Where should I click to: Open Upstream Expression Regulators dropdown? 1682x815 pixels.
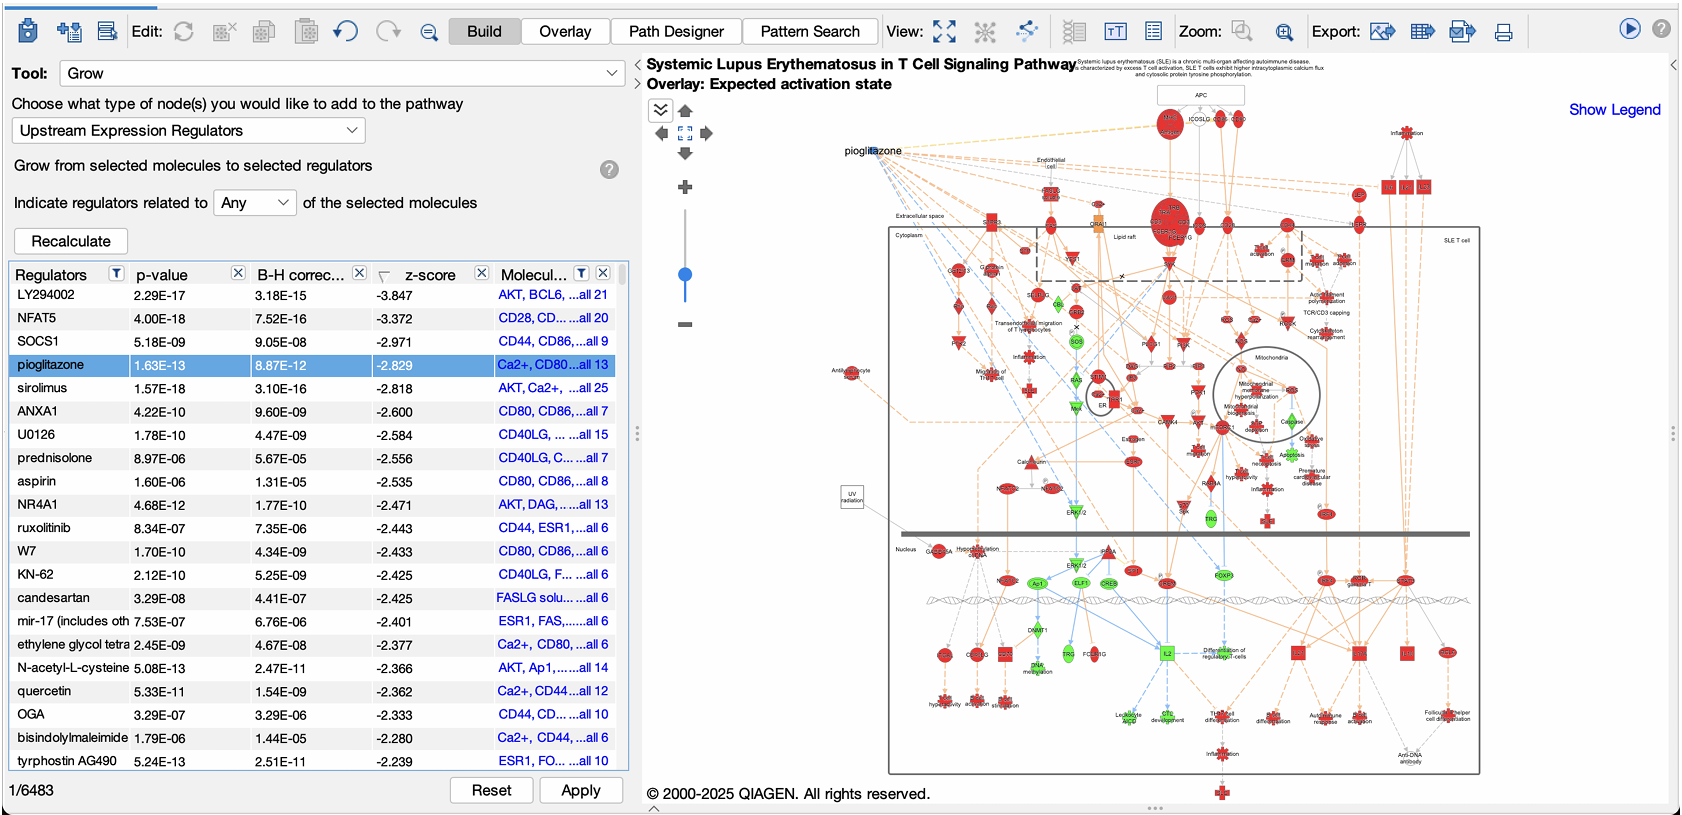(x=188, y=130)
